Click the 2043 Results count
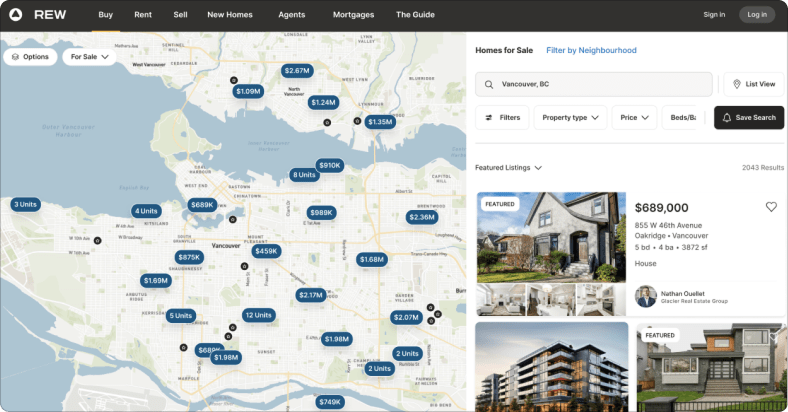 762,168
